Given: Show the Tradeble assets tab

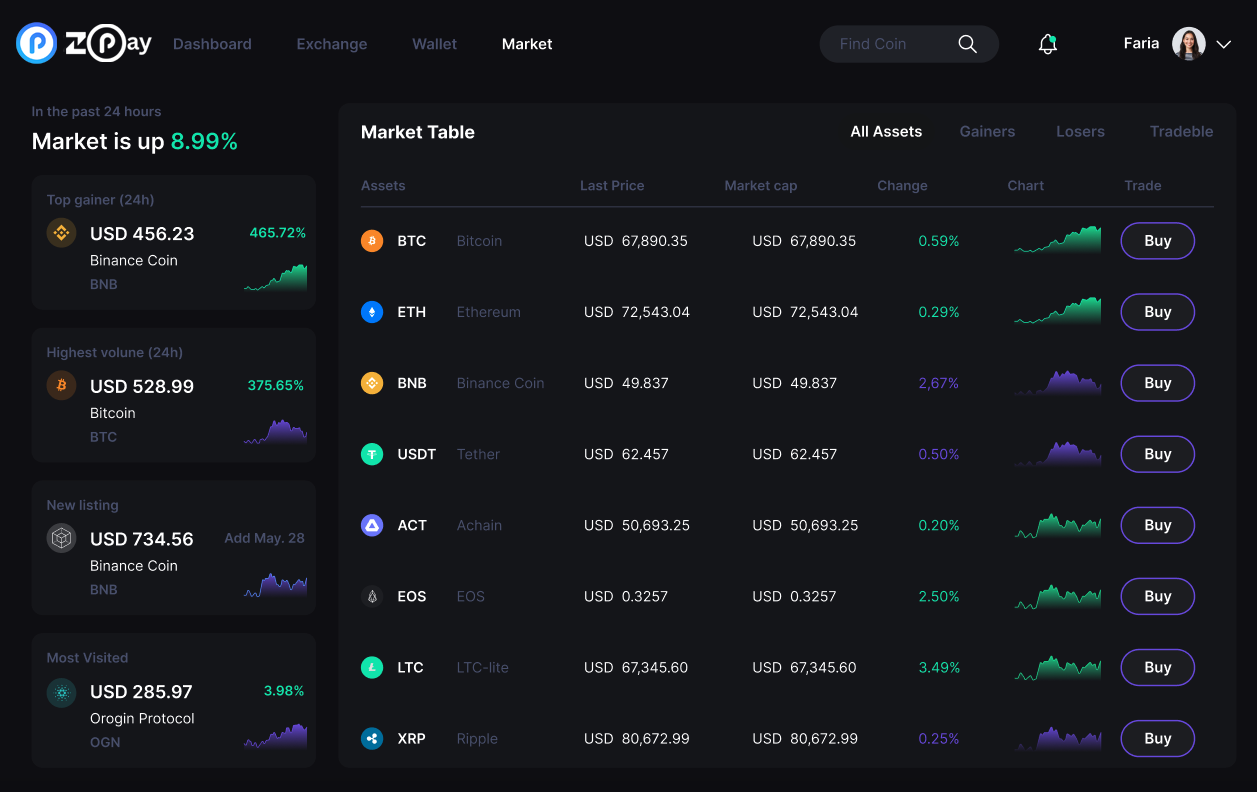Looking at the screenshot, I should 1181,132.
